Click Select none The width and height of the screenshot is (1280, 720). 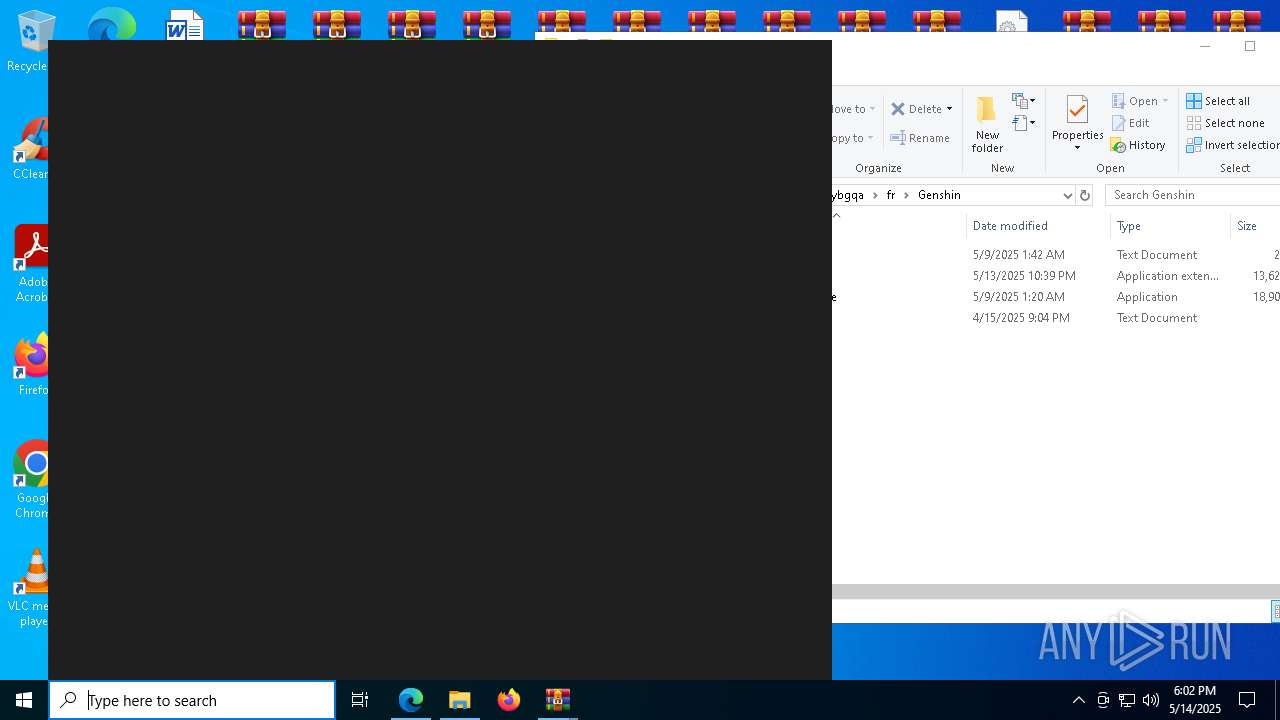(x=1226, y=123)
